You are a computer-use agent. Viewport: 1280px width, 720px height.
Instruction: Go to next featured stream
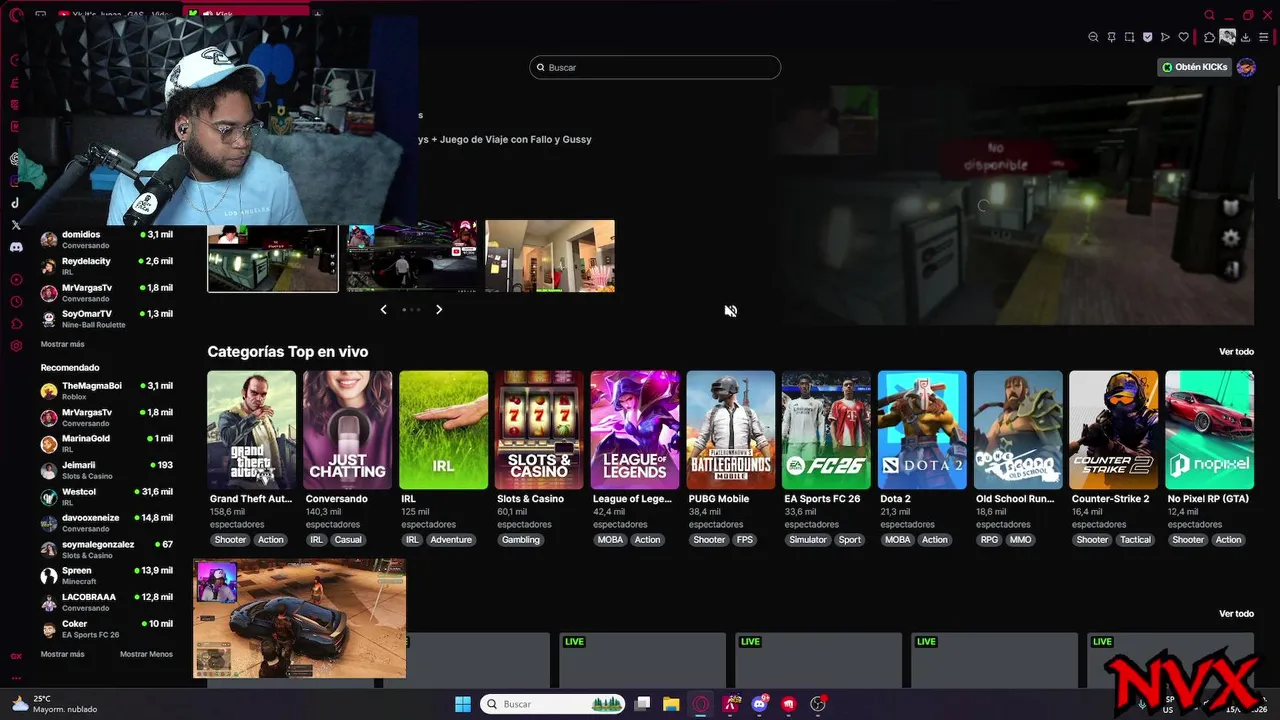coord(438,310)
